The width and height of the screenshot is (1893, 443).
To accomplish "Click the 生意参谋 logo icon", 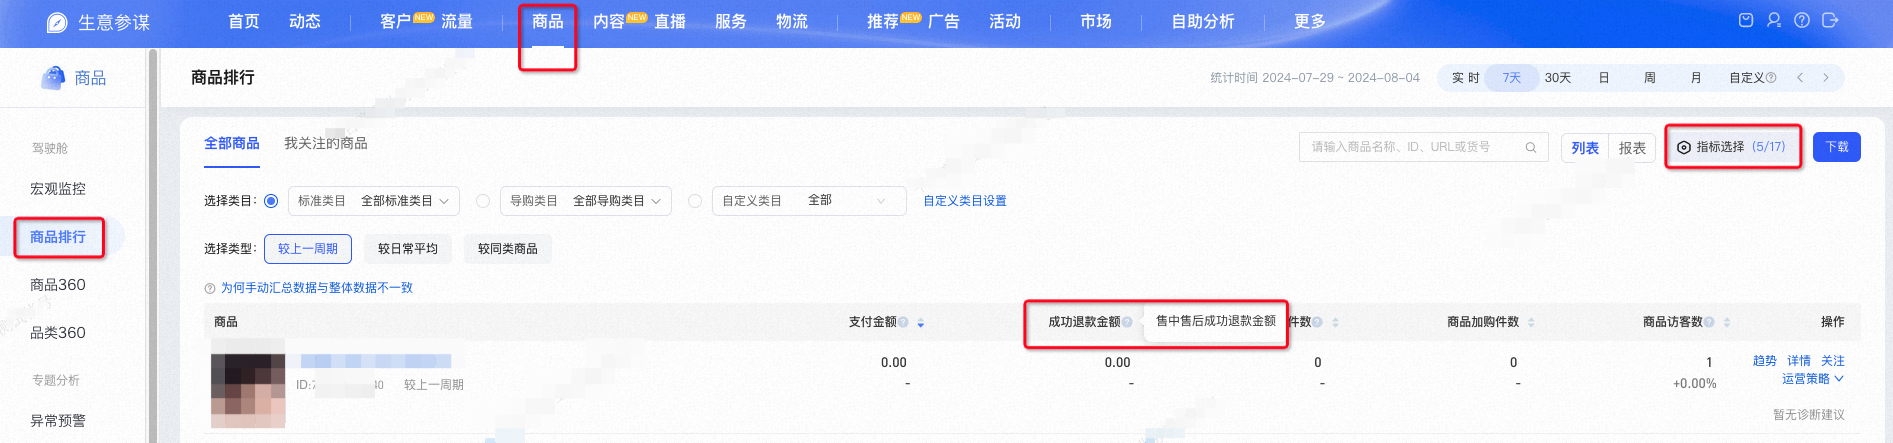I will pyautogui.click(x=57, y=22).
